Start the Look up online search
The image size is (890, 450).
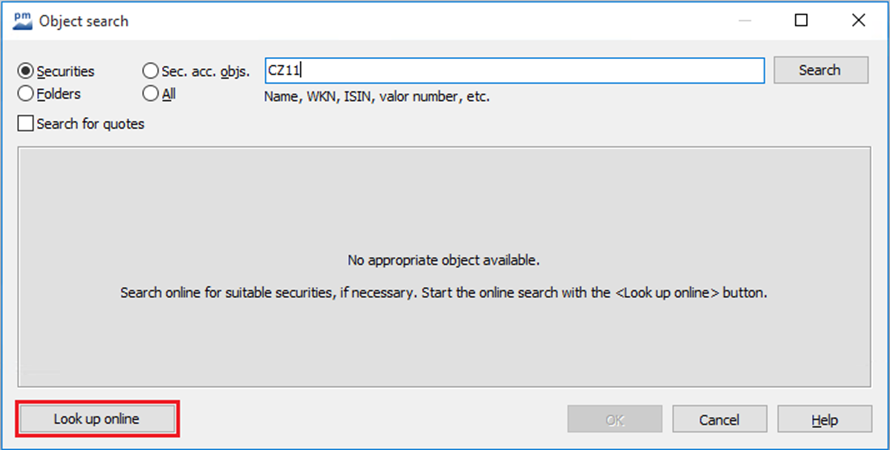96,419
